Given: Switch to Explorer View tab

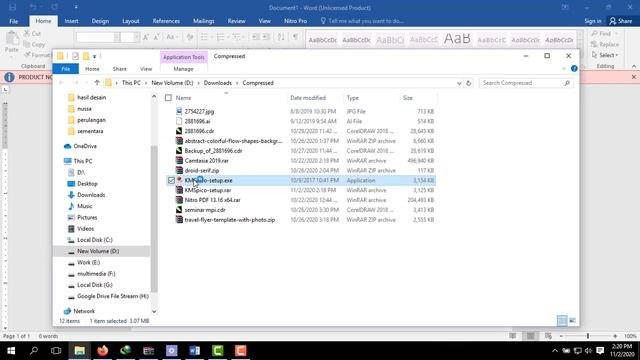Looking at the screenshot, I should point(146,69).
